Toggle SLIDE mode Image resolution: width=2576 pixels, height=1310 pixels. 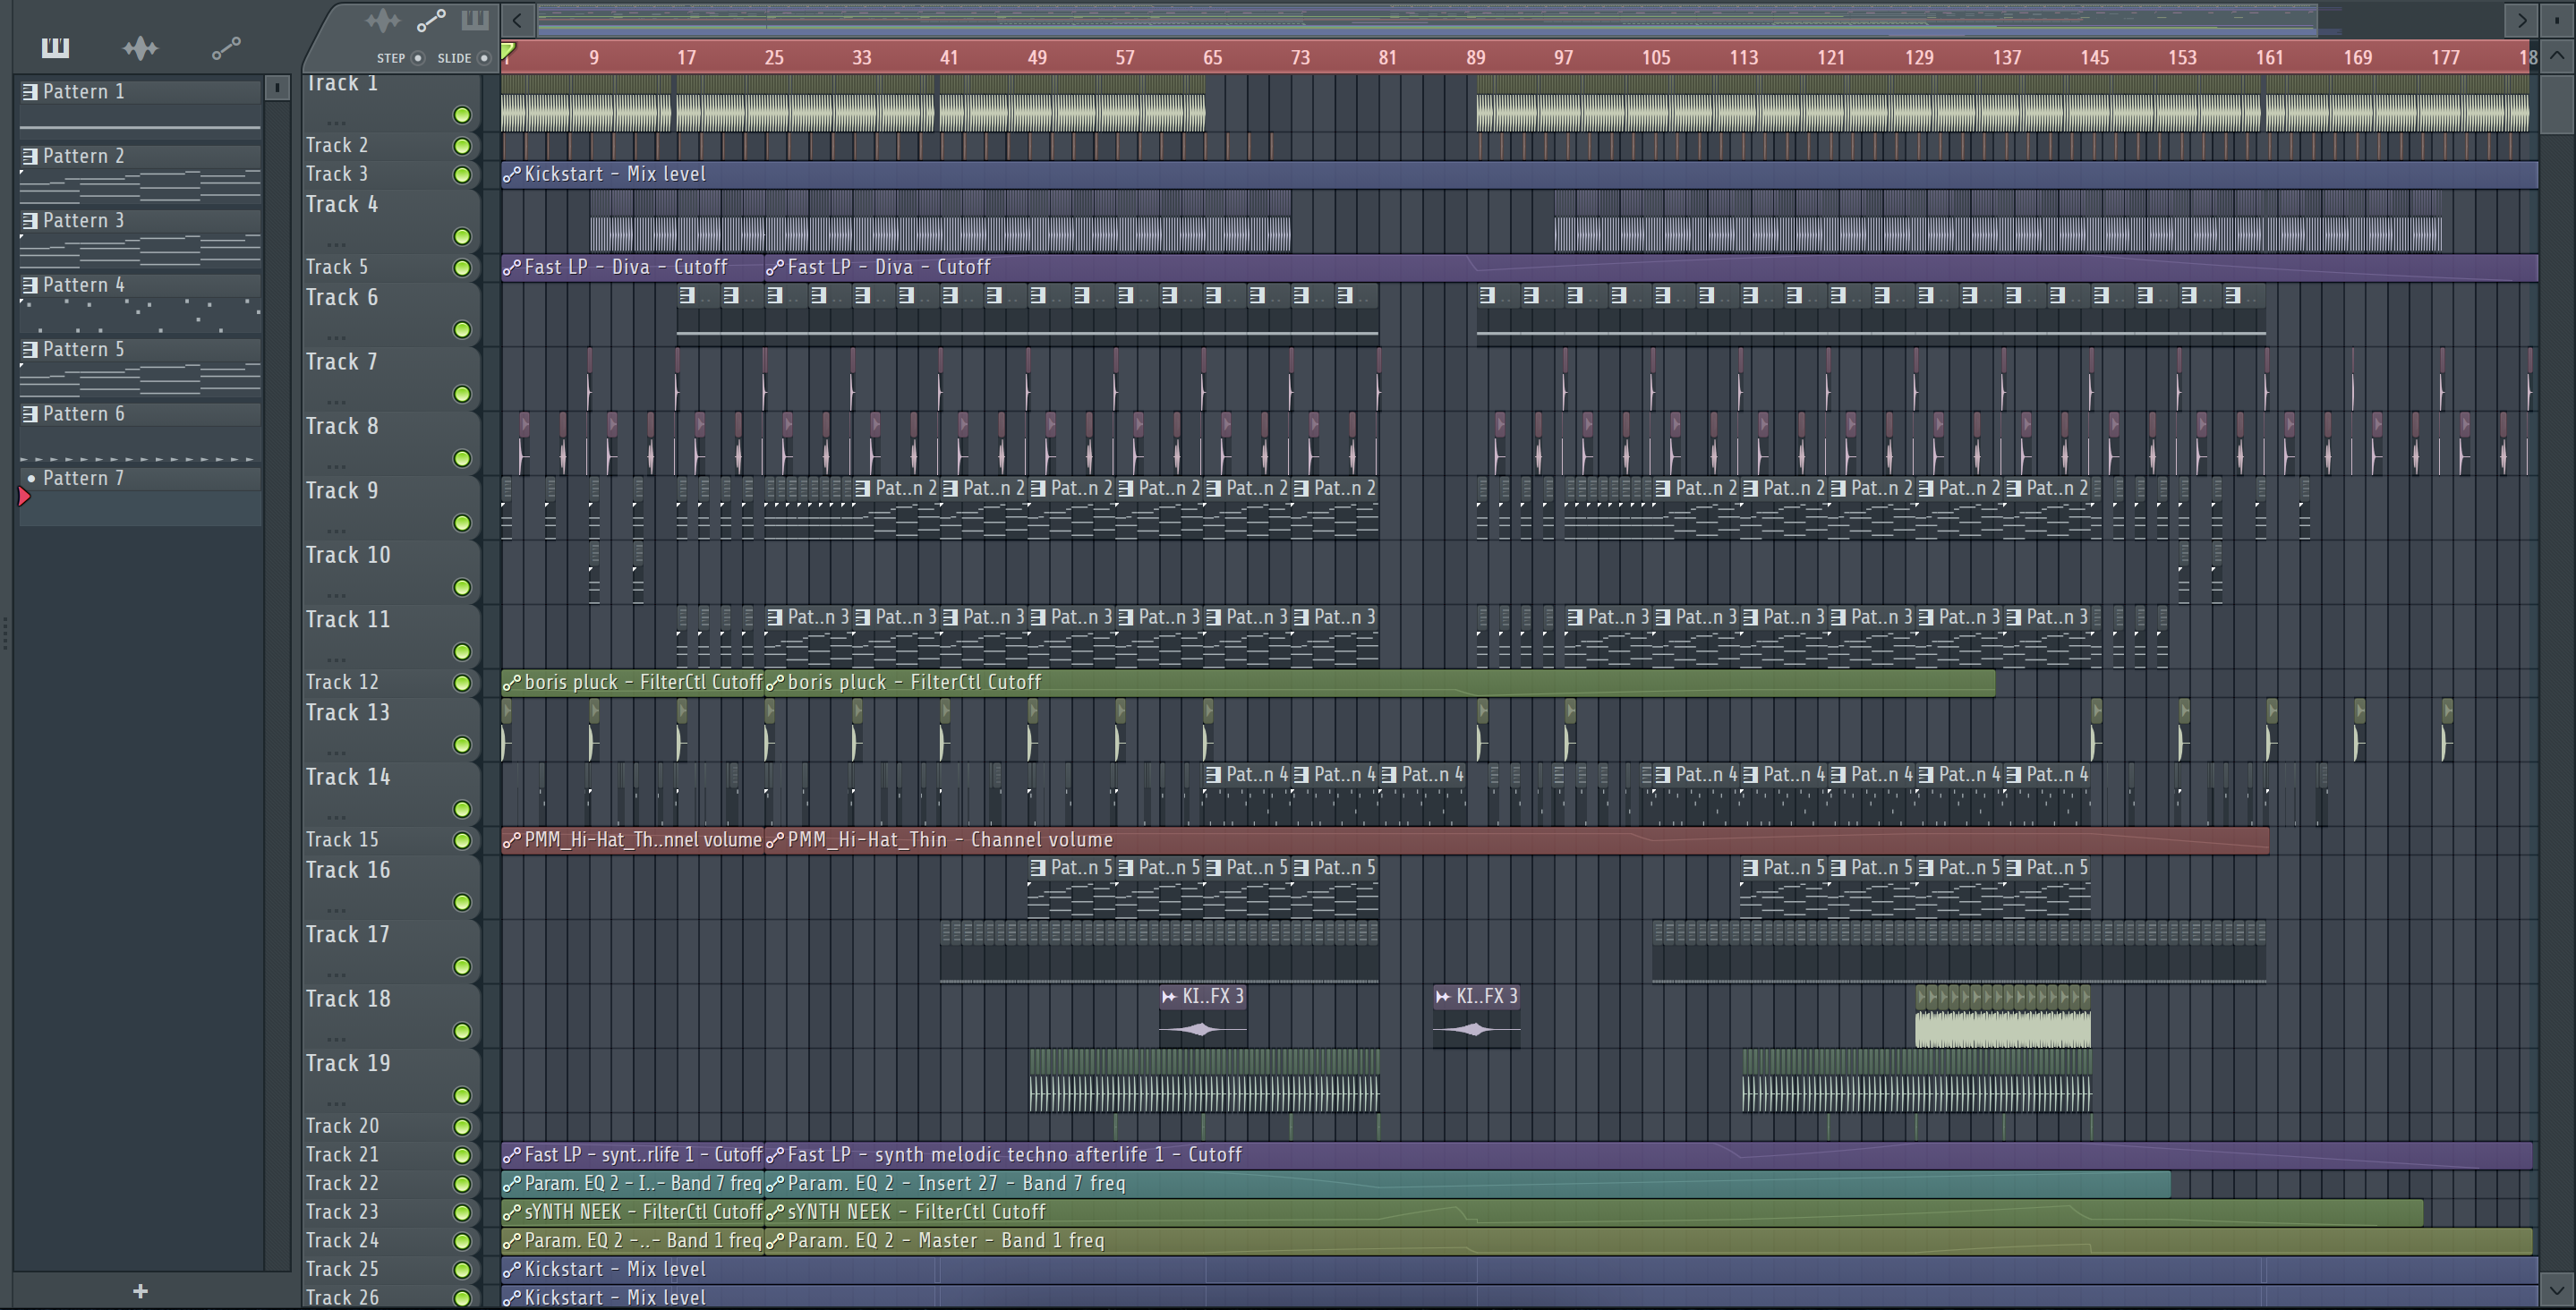click(x=484, y=58)
